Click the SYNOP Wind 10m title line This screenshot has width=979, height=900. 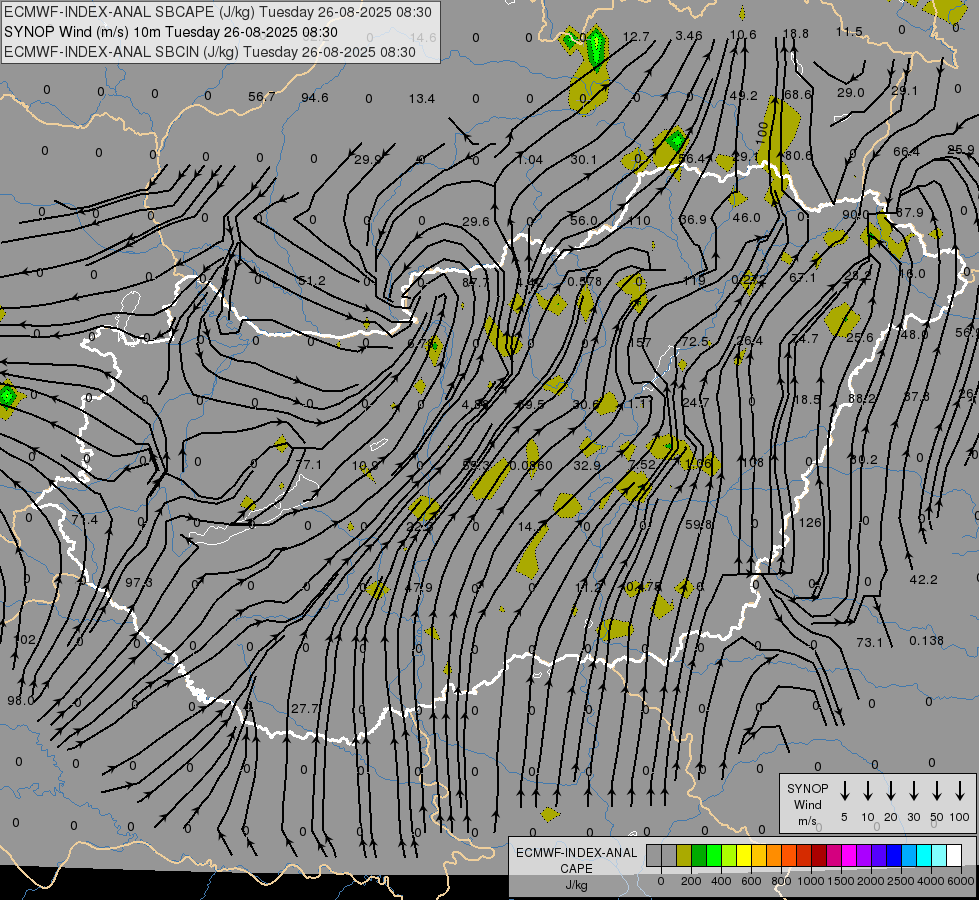tap(170, 32)
